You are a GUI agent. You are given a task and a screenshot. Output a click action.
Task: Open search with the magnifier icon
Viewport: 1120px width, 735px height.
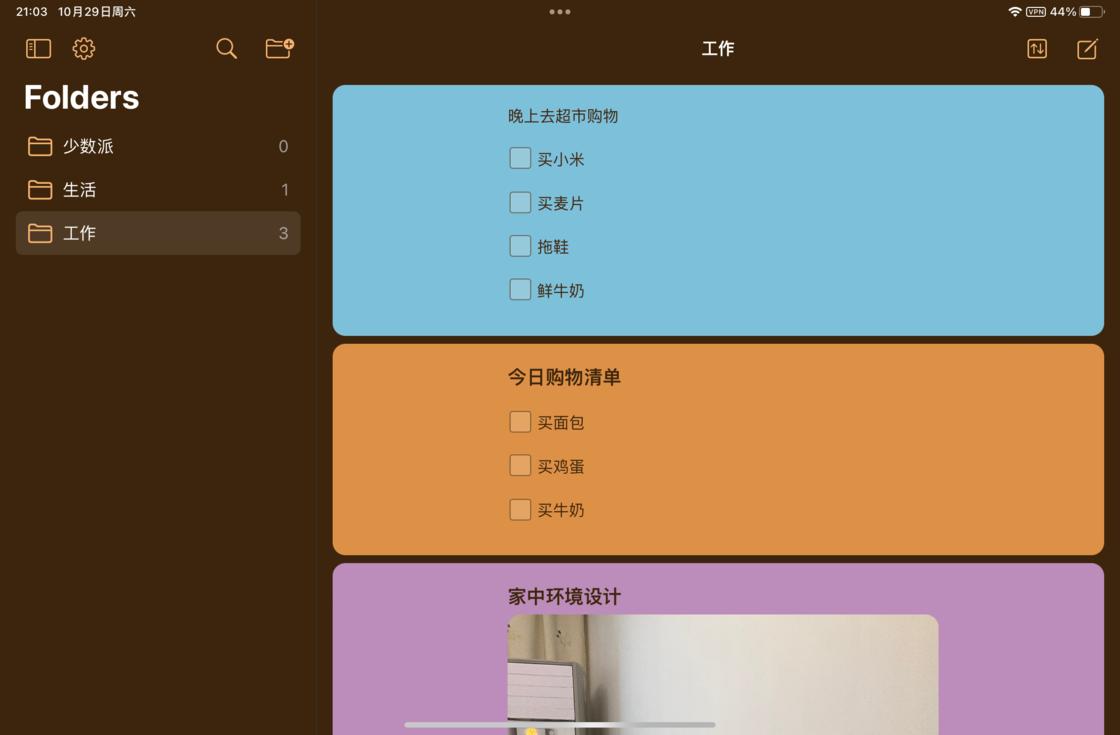(x=226, y=48)
